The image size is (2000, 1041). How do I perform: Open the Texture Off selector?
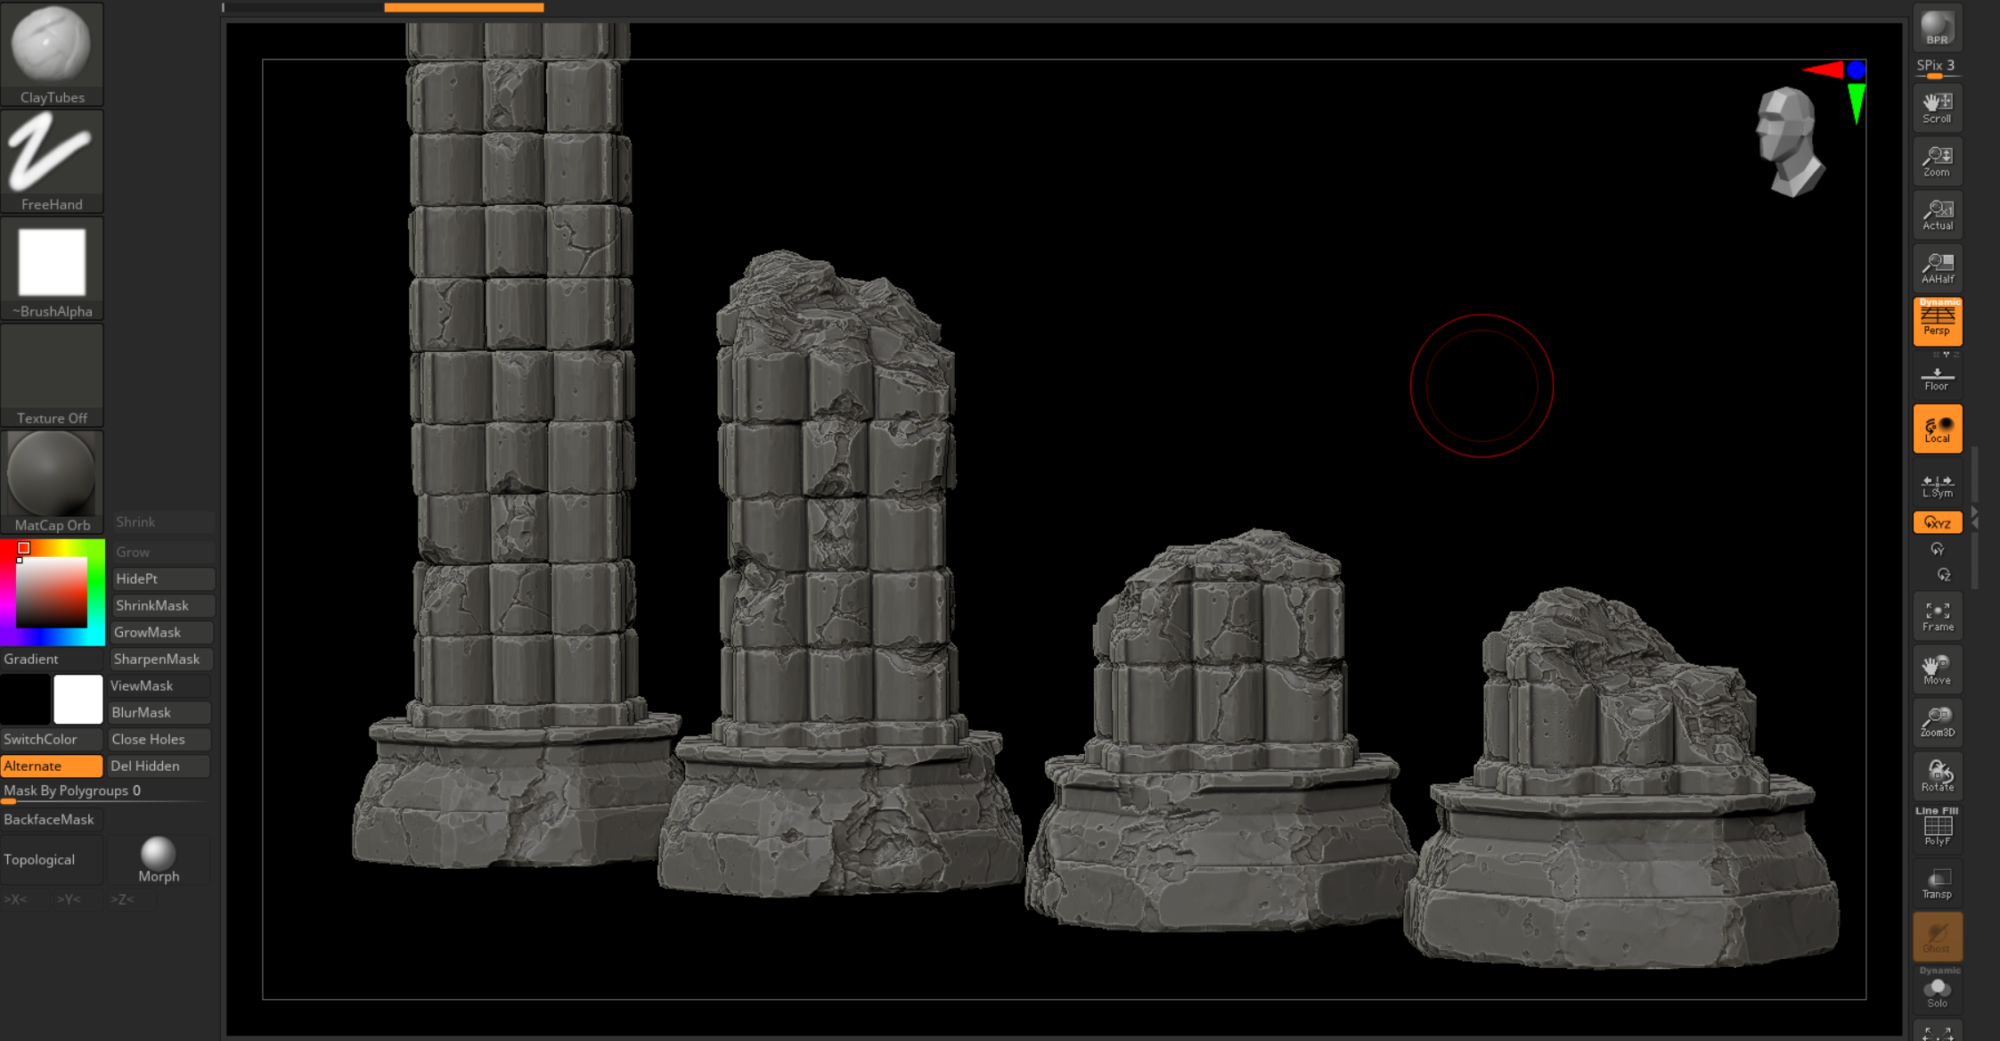coord(52,375)
